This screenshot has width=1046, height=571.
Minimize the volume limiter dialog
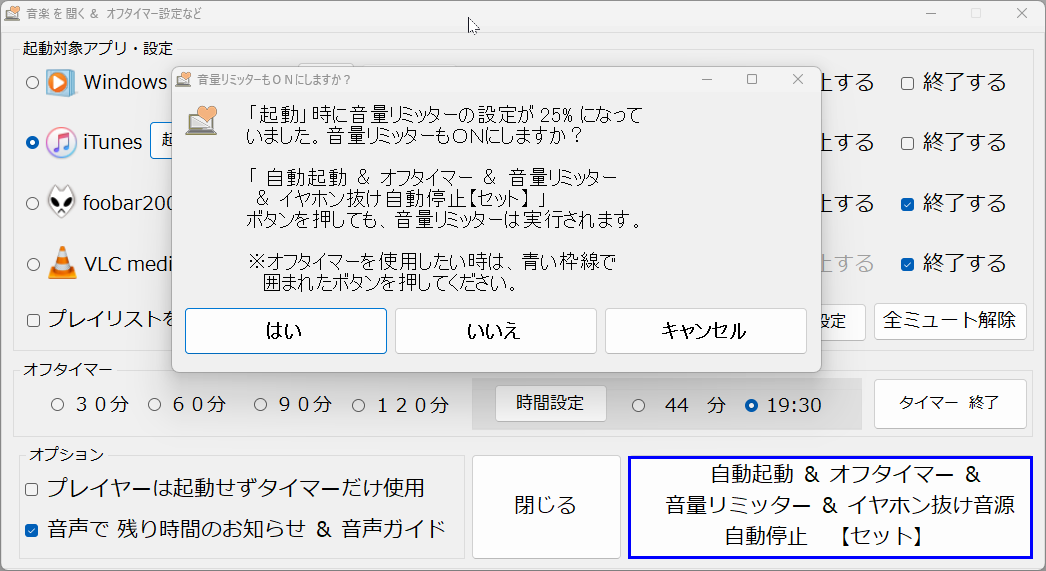[707, 79]
